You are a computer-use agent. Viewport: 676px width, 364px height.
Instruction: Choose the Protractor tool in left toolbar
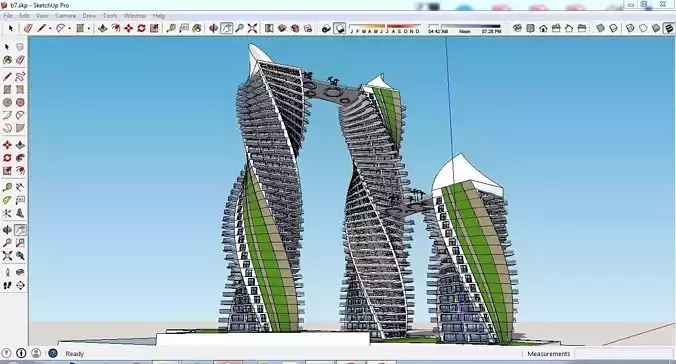(x=7, y=200)
